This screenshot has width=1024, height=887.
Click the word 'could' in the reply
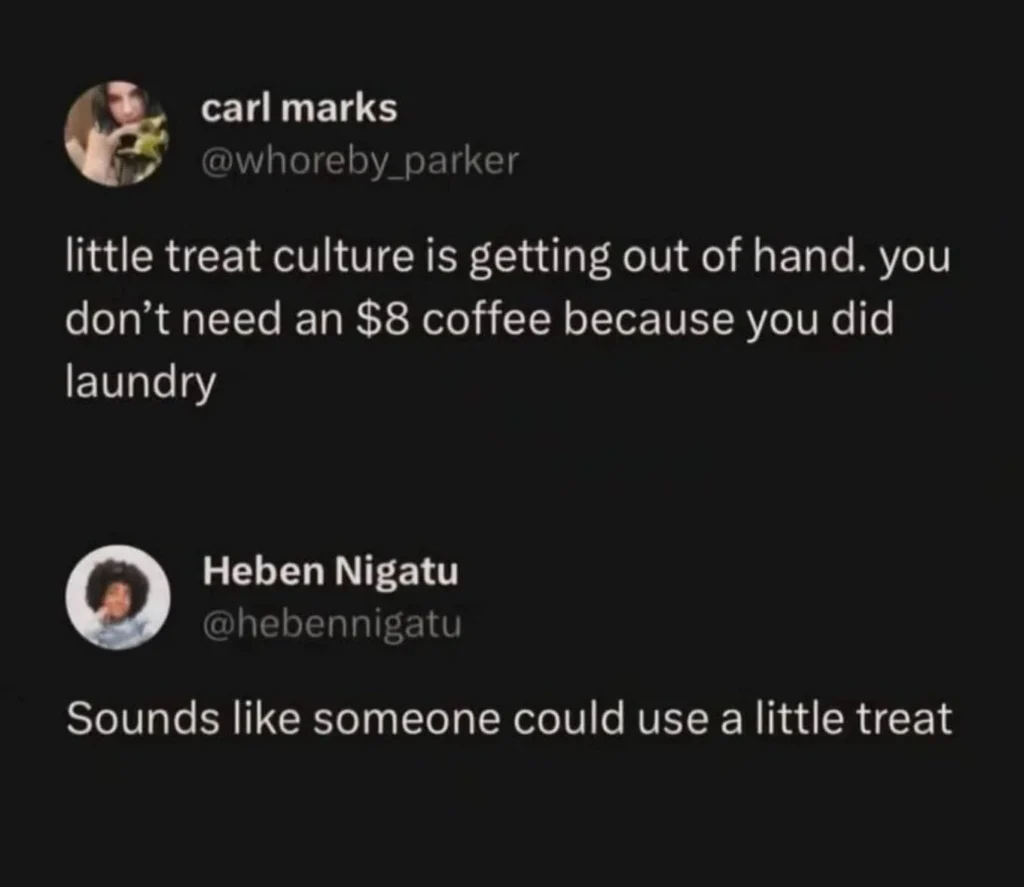click(568, 718)
